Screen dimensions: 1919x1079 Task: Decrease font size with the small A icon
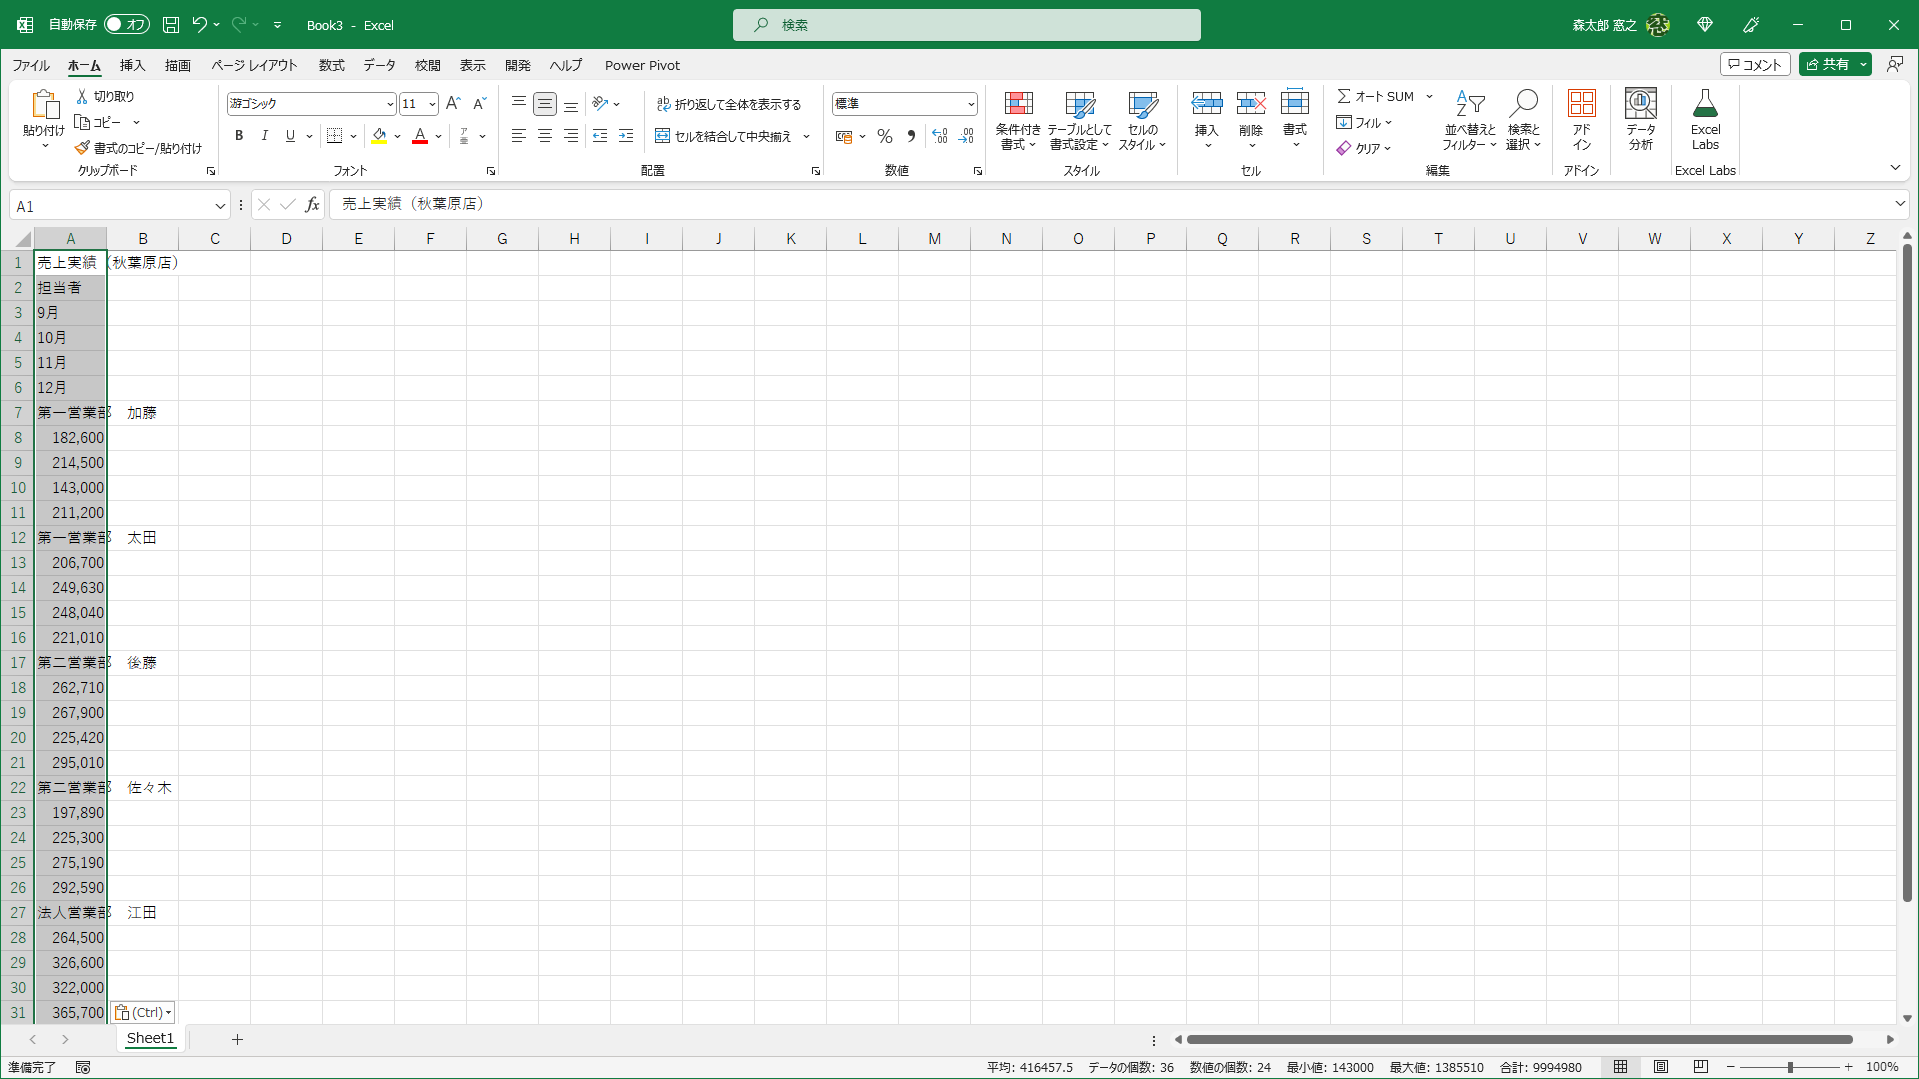click(479, 103)
